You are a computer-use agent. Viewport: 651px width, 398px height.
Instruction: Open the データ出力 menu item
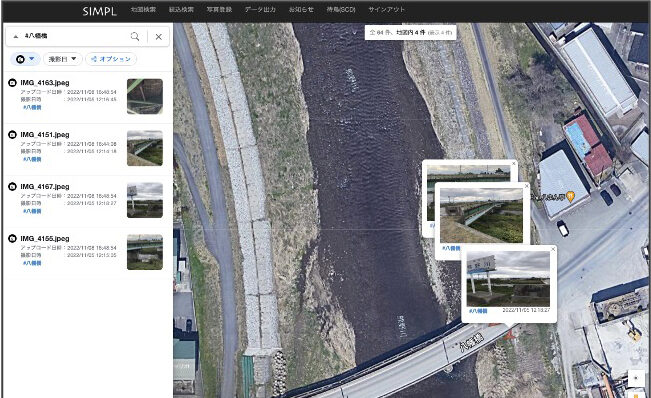coord(260,10)
